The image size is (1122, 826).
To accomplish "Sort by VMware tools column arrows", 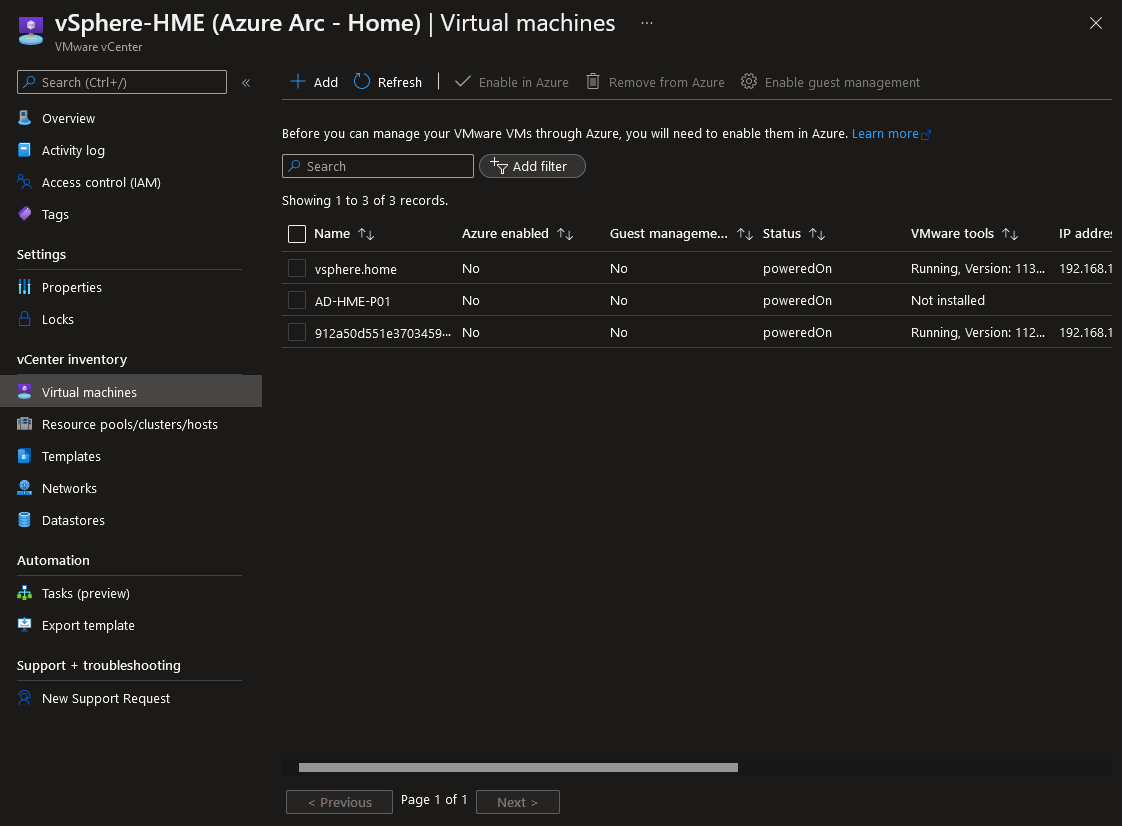I will pyautogui.click(x=1010, y=234).
